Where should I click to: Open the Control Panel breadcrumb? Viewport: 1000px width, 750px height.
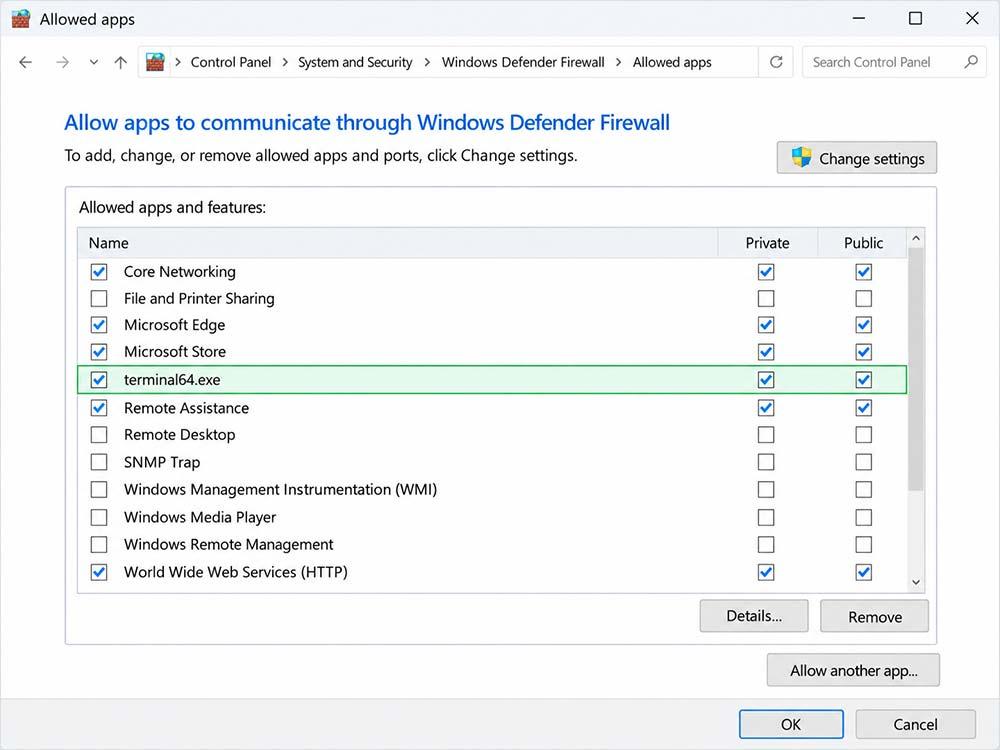point(231,62)
